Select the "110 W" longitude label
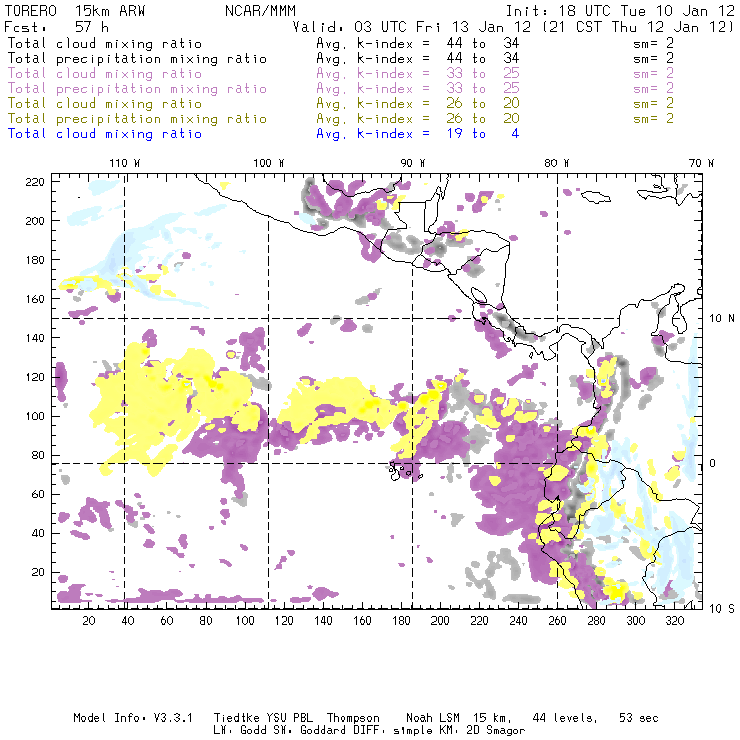The image size is (740, 740). [x=125, y=163]
